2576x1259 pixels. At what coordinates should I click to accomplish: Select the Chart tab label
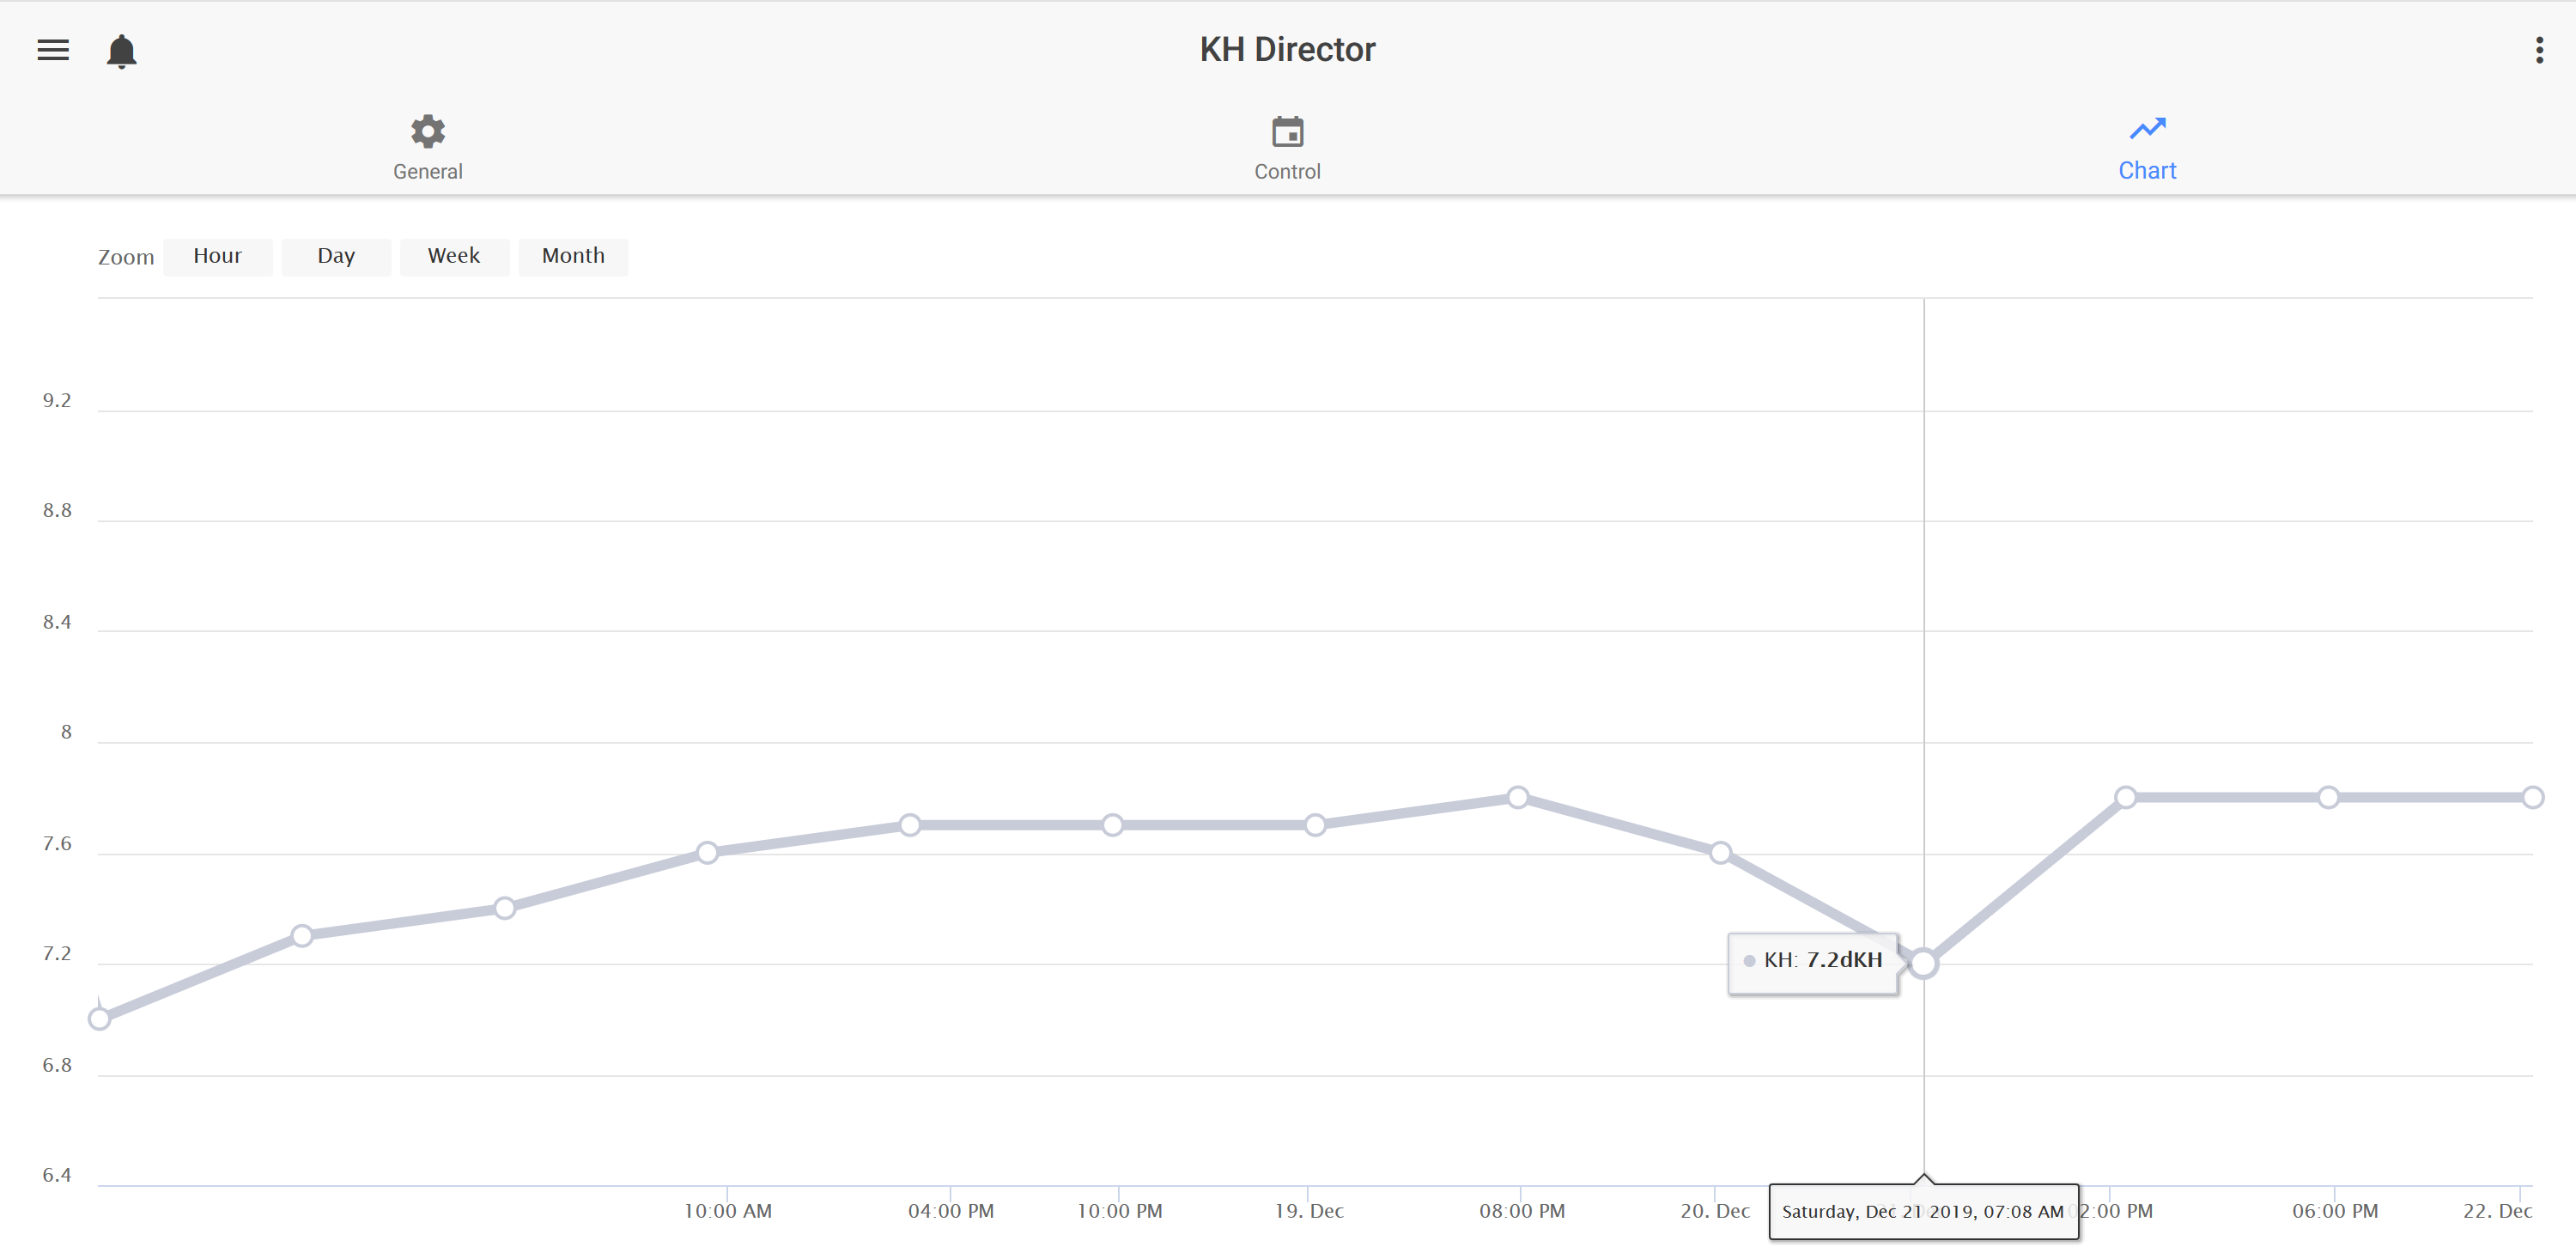[x=2147, y=171]
